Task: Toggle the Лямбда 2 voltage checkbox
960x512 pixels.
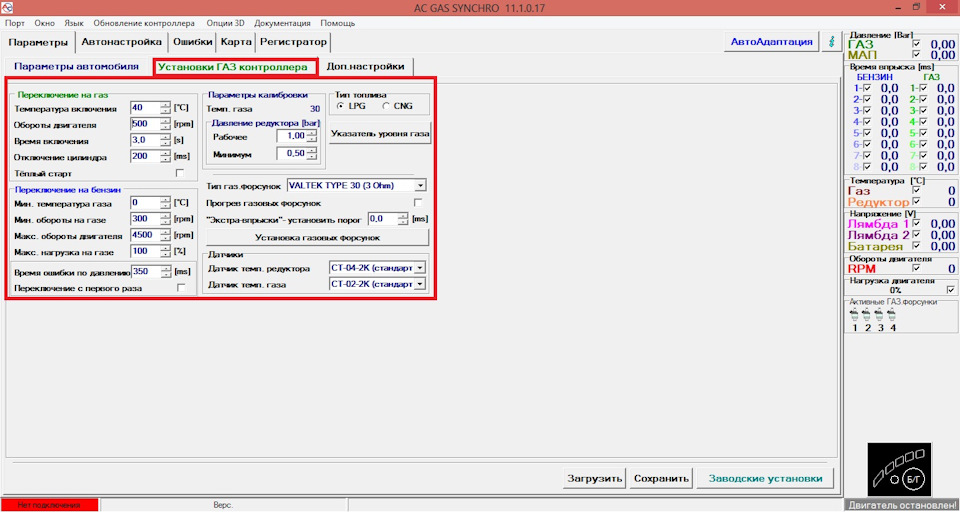Action: [x=917, y=235]
